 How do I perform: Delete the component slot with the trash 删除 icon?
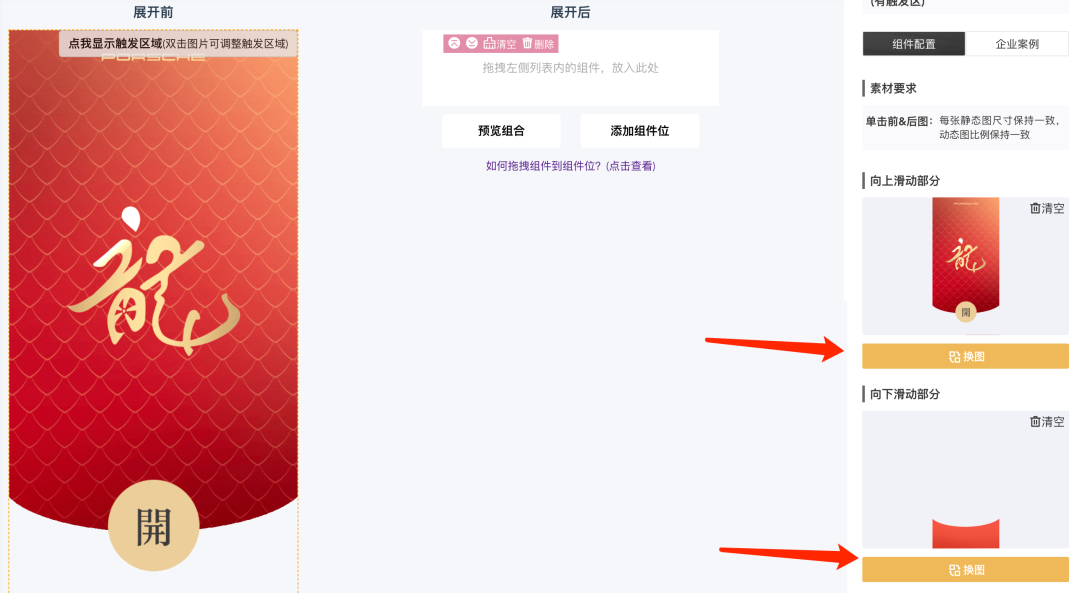[538, 43]
